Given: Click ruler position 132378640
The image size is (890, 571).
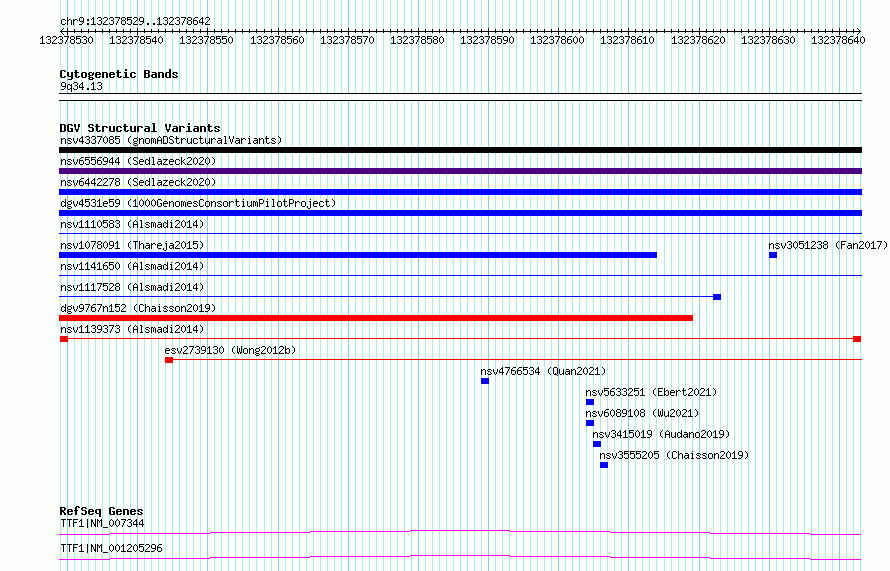Looking at the screenshot, I should click(x=838, y=40).
